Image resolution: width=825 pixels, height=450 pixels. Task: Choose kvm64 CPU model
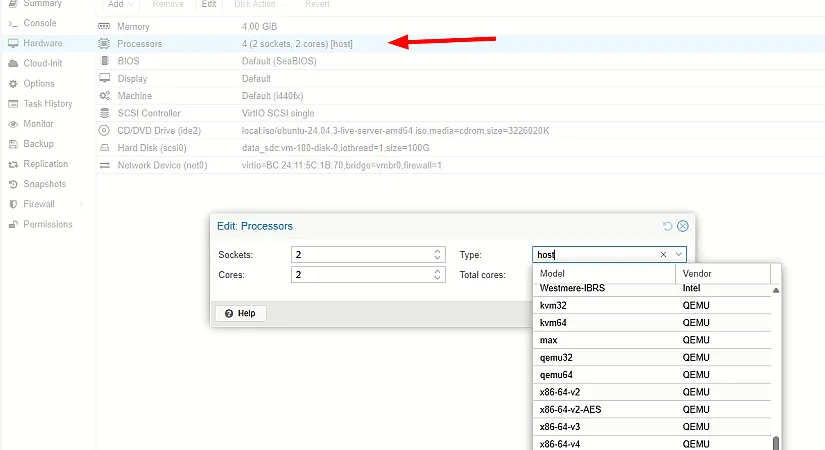click(x=652, y=323)
